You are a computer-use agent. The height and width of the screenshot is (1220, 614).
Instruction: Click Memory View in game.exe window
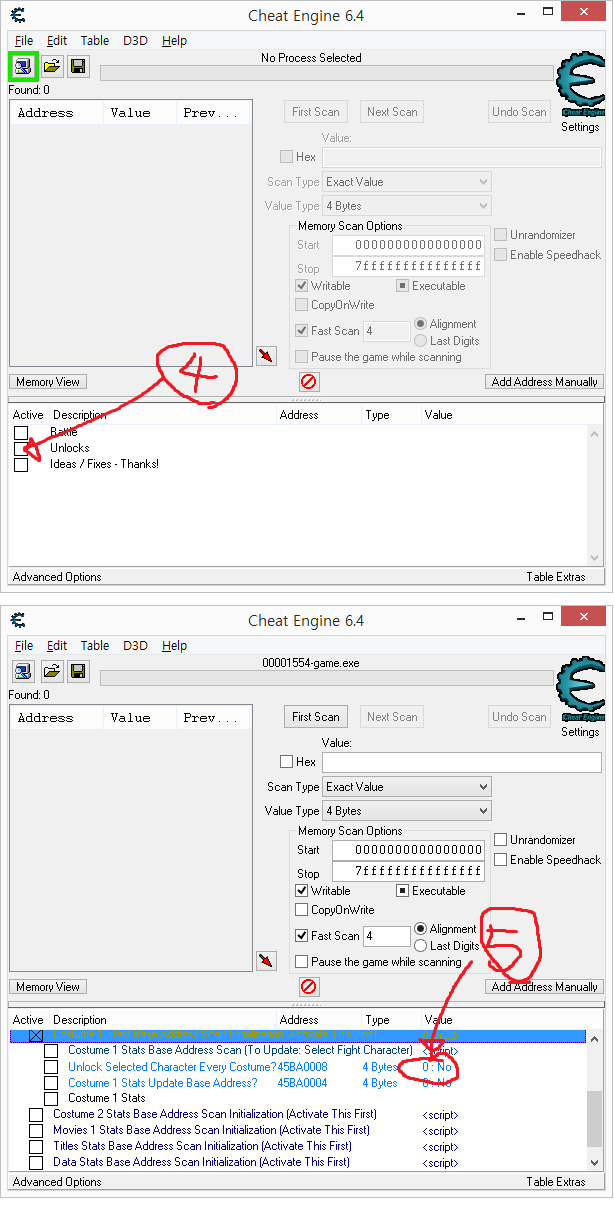48,987
